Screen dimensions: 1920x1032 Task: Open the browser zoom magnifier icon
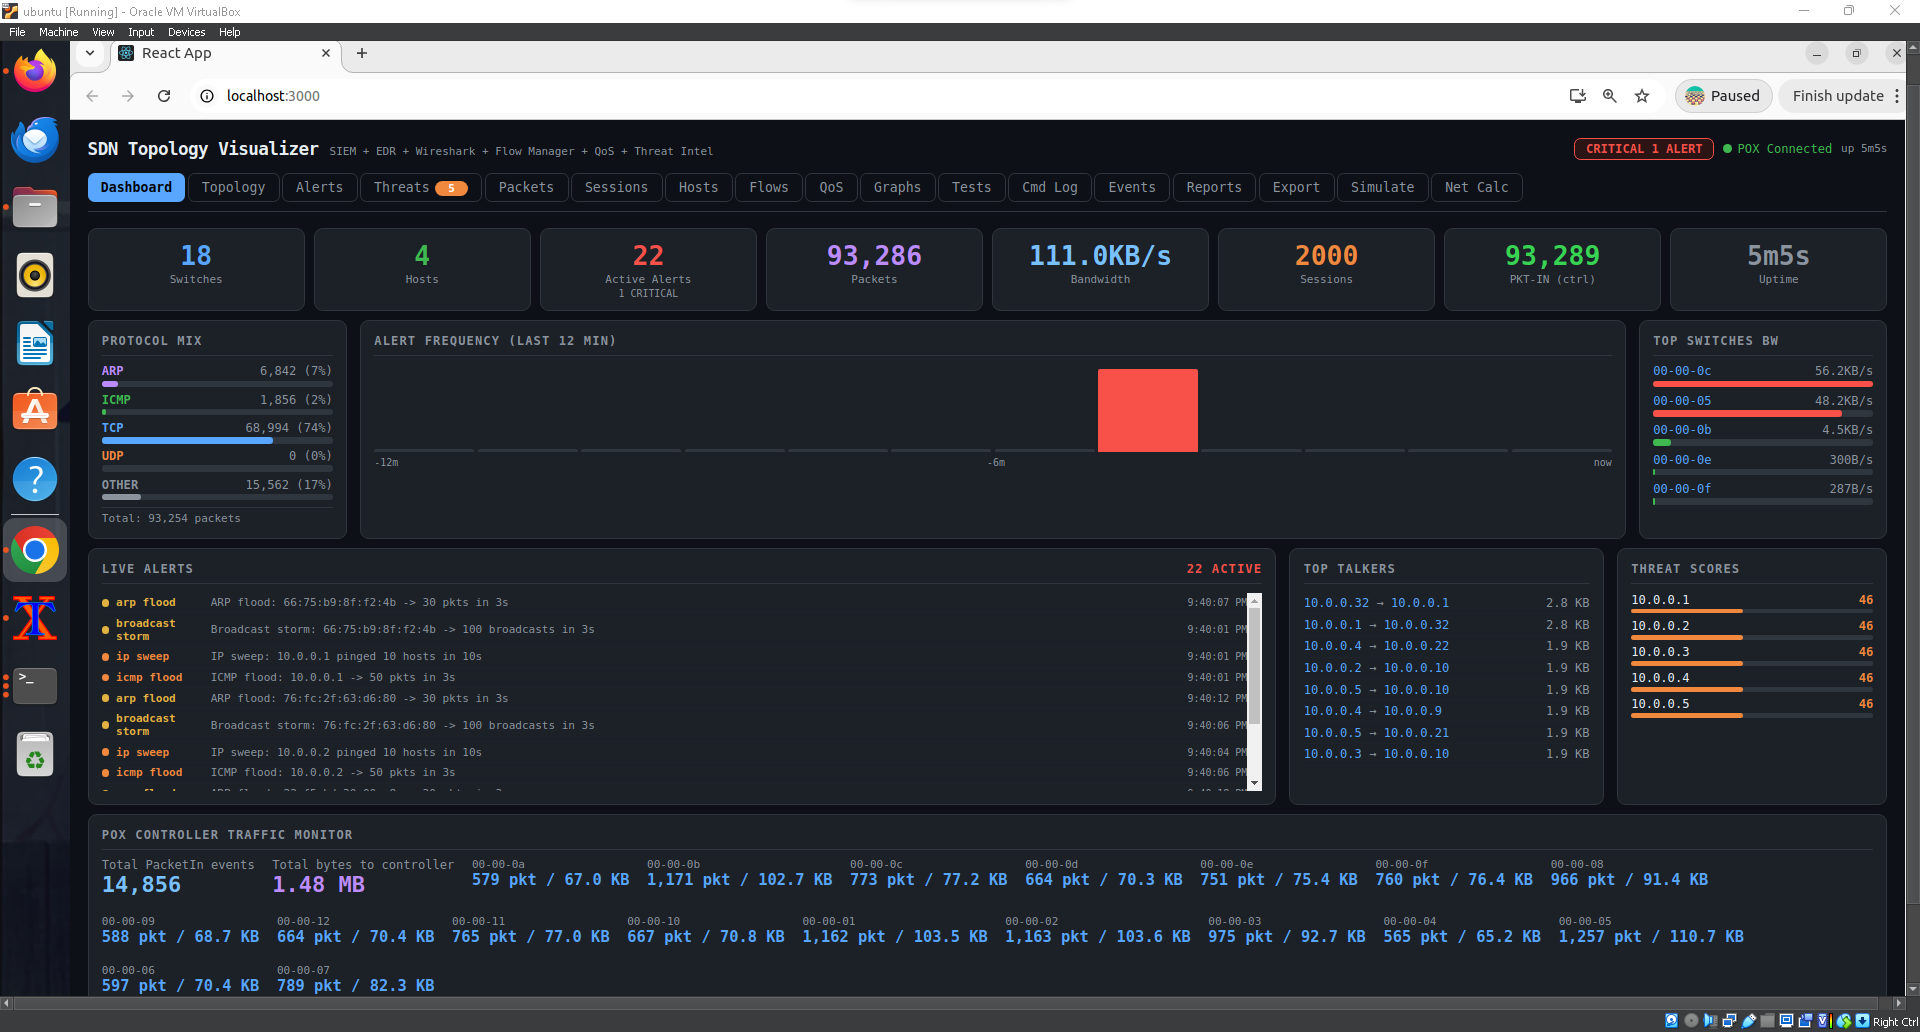(1610, 96)
